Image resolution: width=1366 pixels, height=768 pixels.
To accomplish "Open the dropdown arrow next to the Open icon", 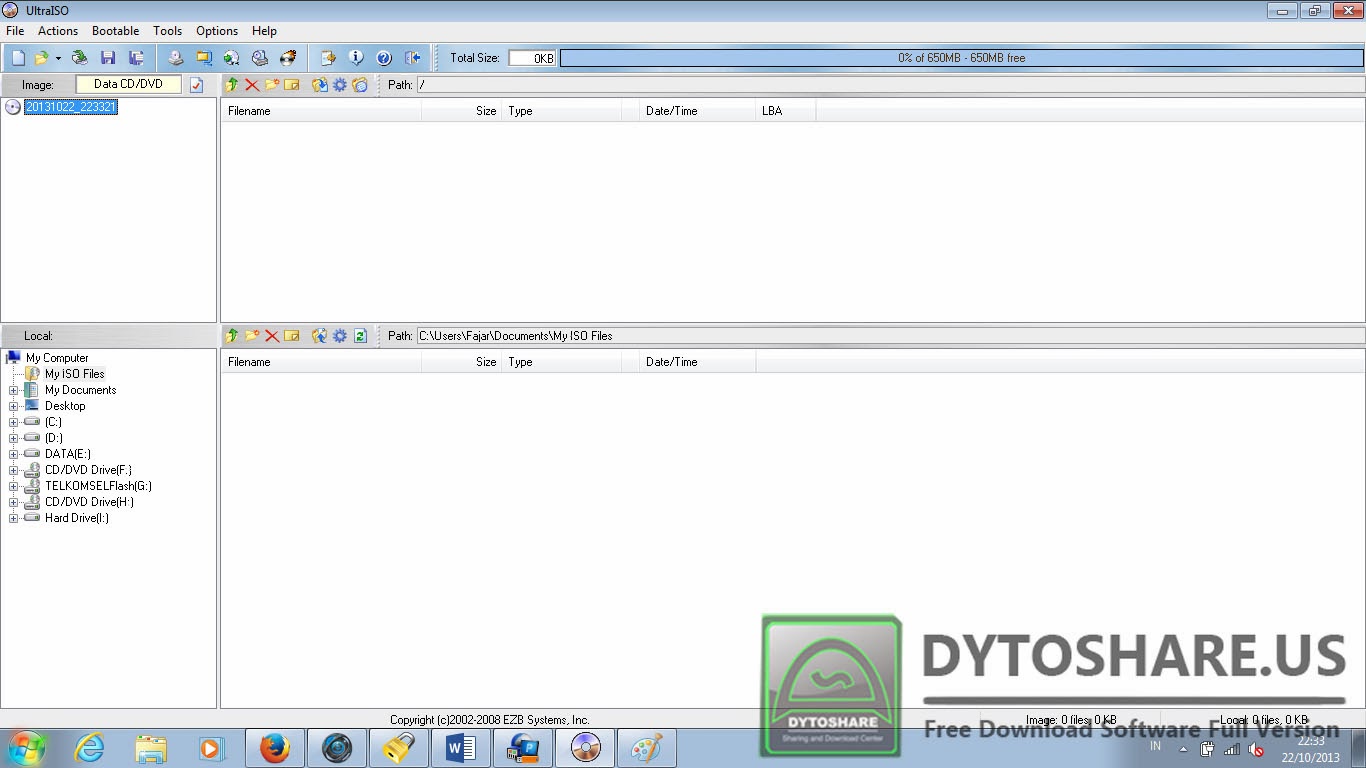I will tap(58, 58).
